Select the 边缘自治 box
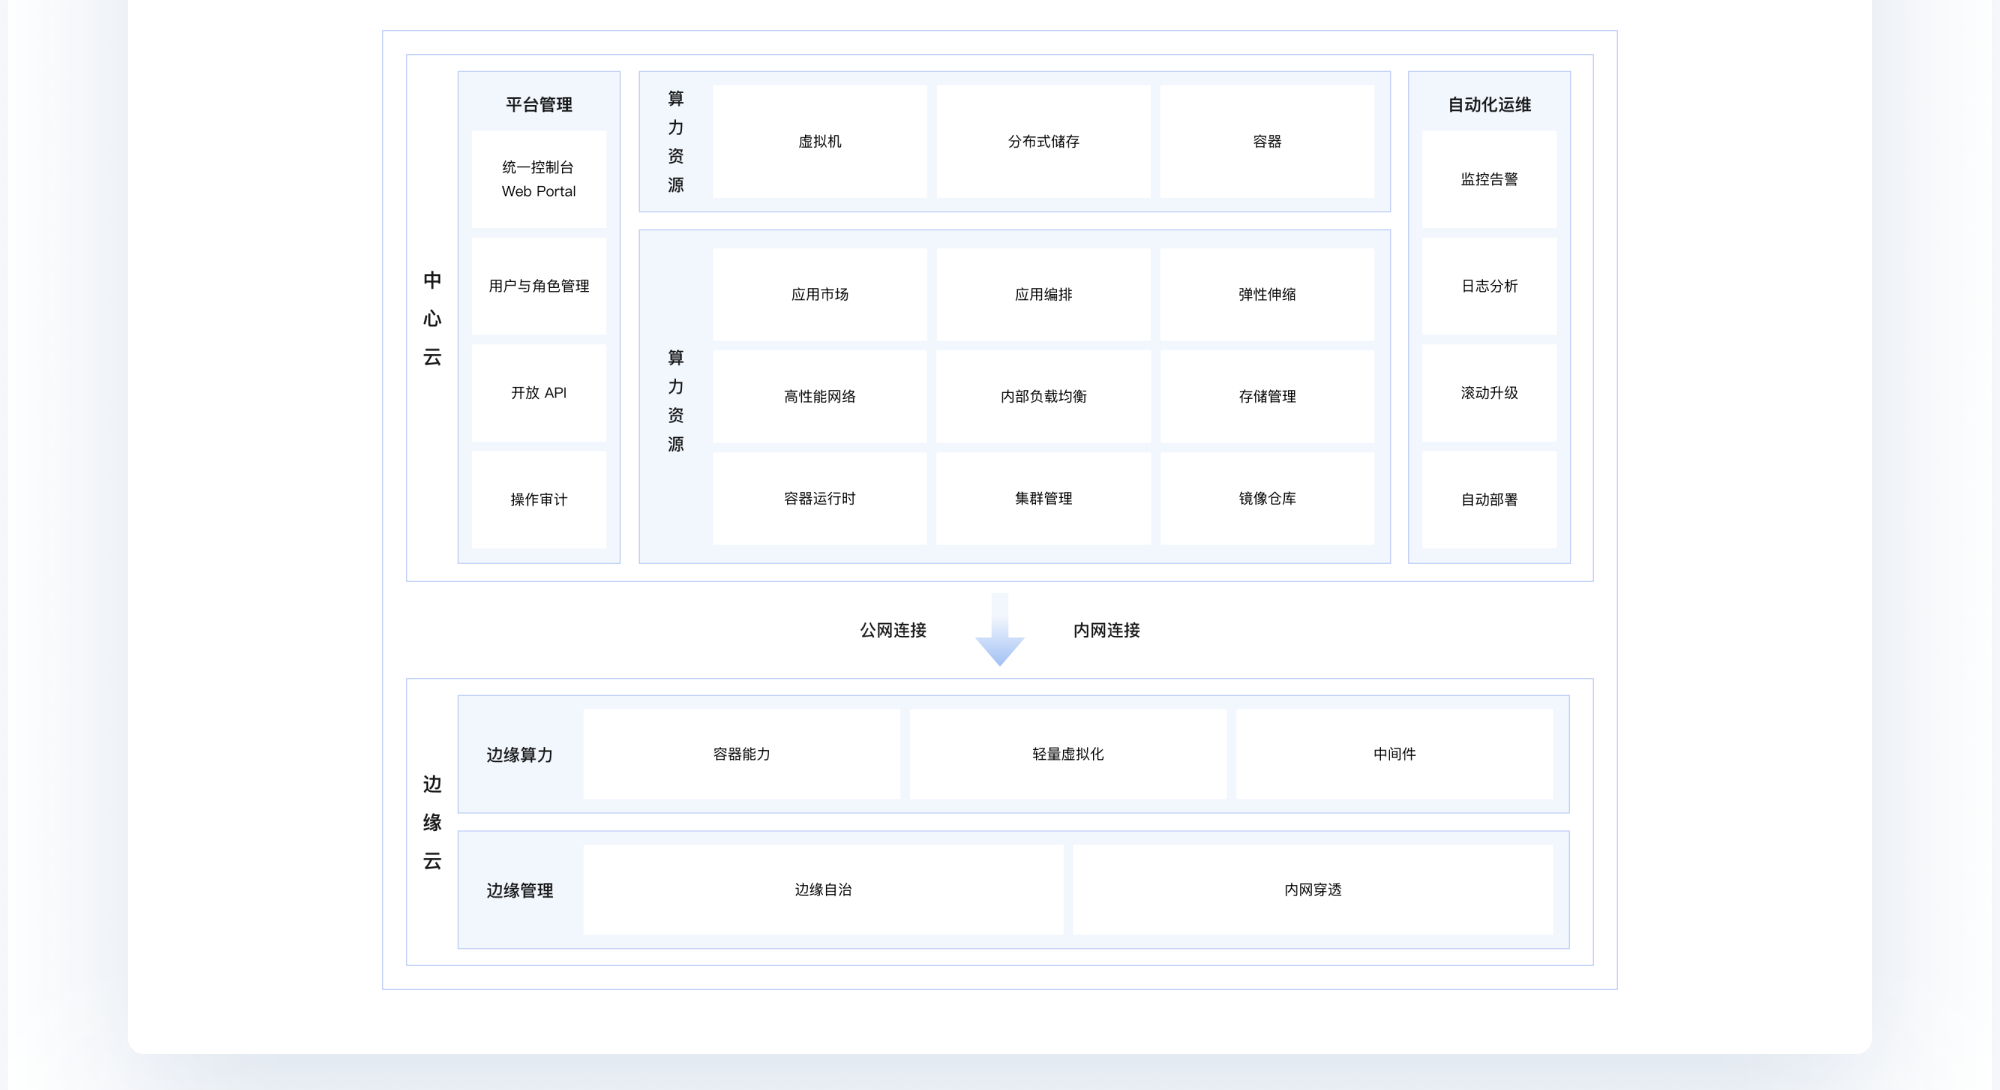Viewport: 2000px width, 1090px height. click(x=822, y=890)
